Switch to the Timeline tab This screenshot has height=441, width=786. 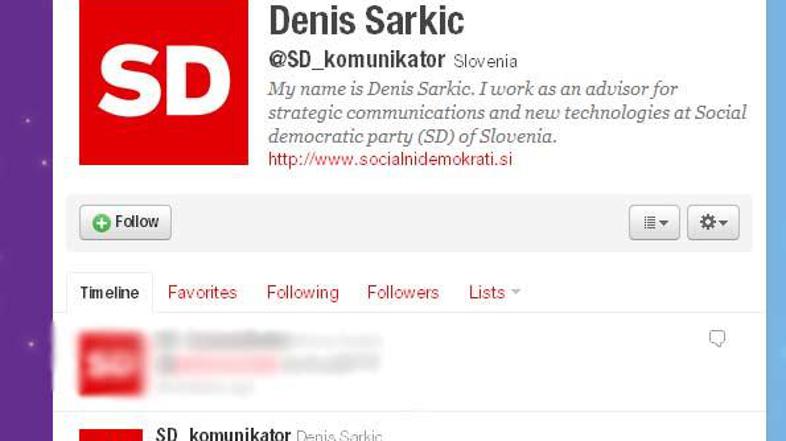coord(110,293)
